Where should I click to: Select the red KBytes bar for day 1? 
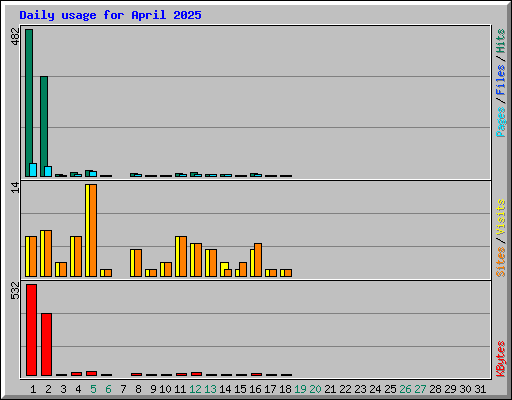point(31,330)
